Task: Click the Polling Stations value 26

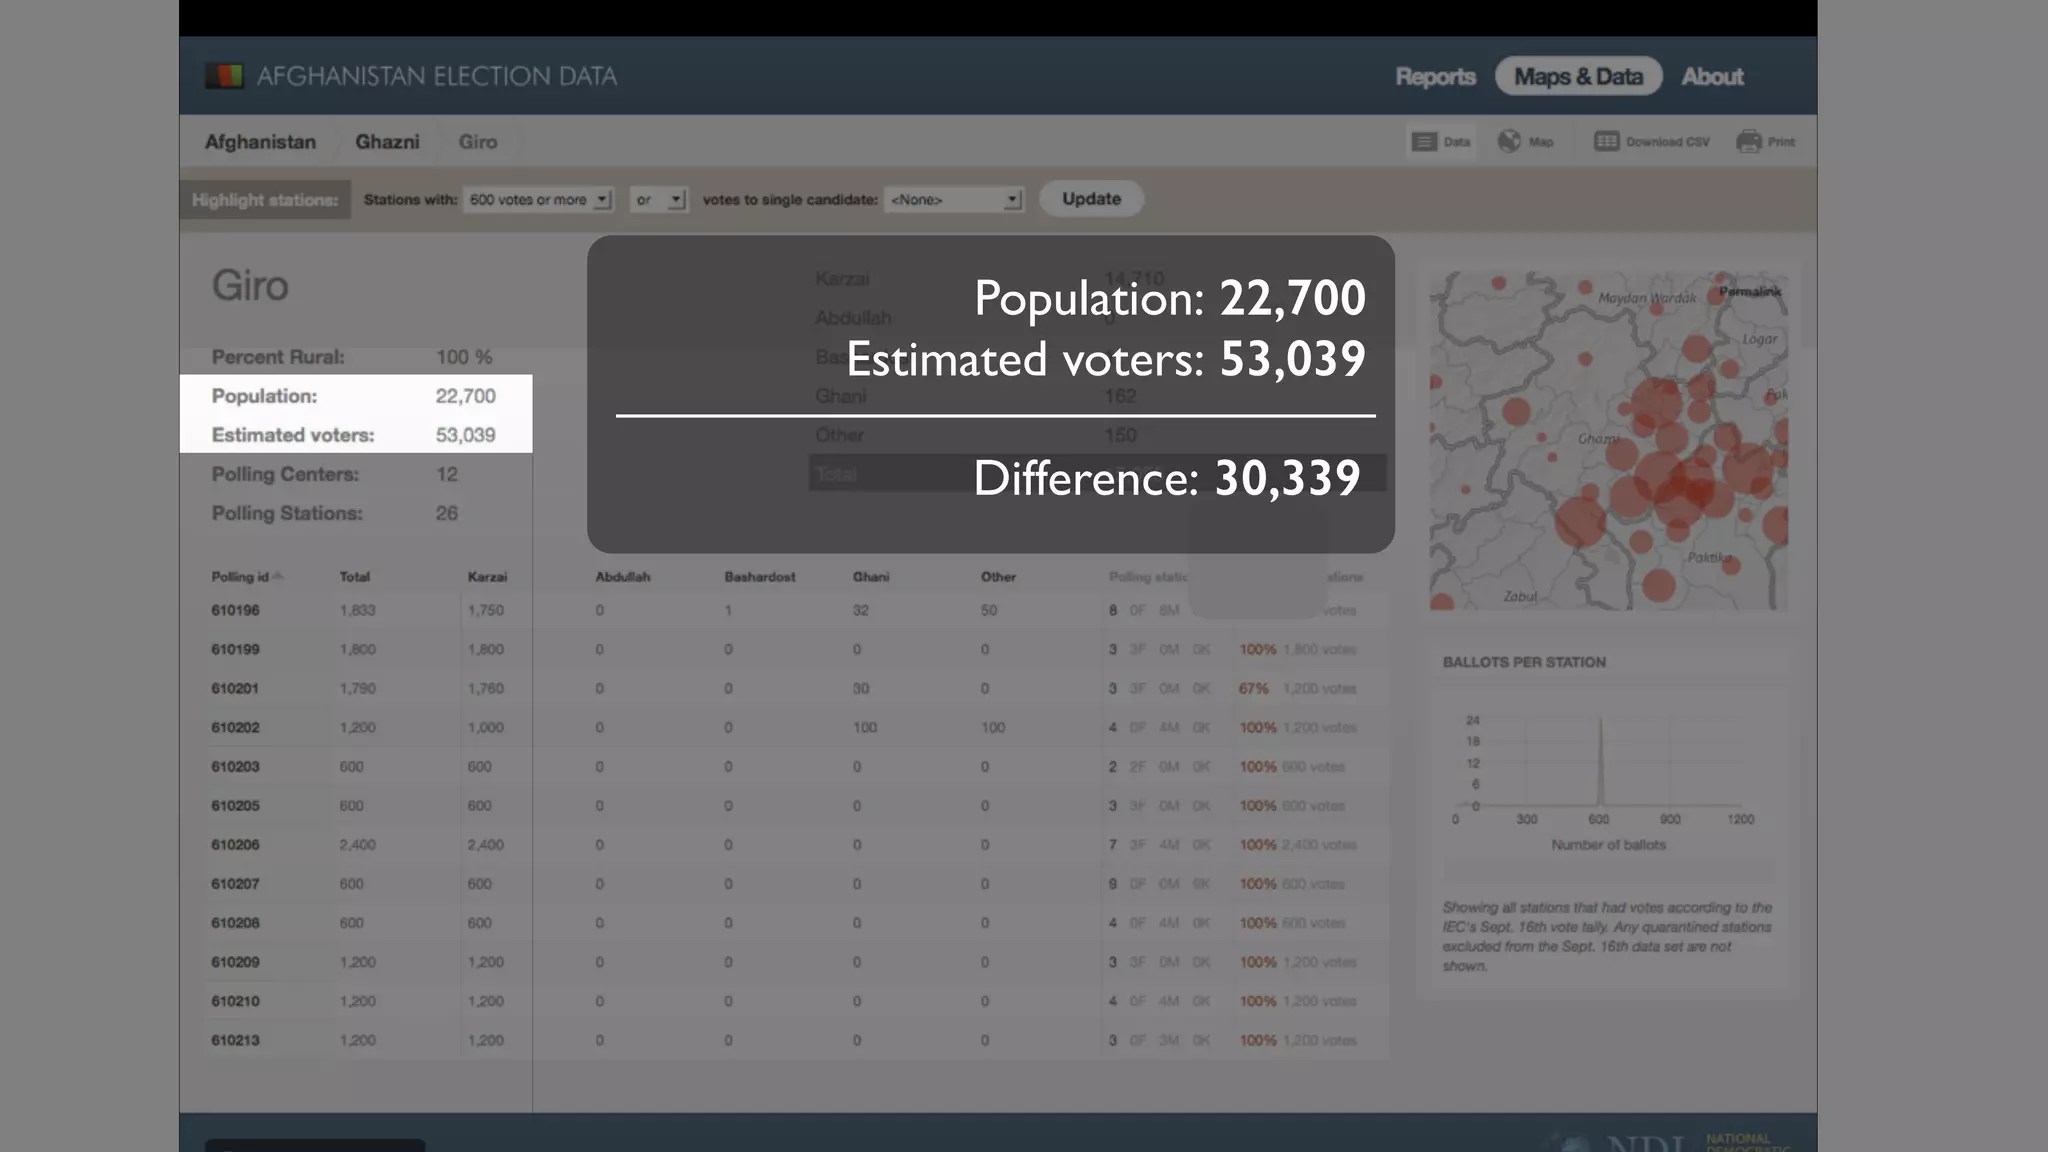Action: pos(446,513)
